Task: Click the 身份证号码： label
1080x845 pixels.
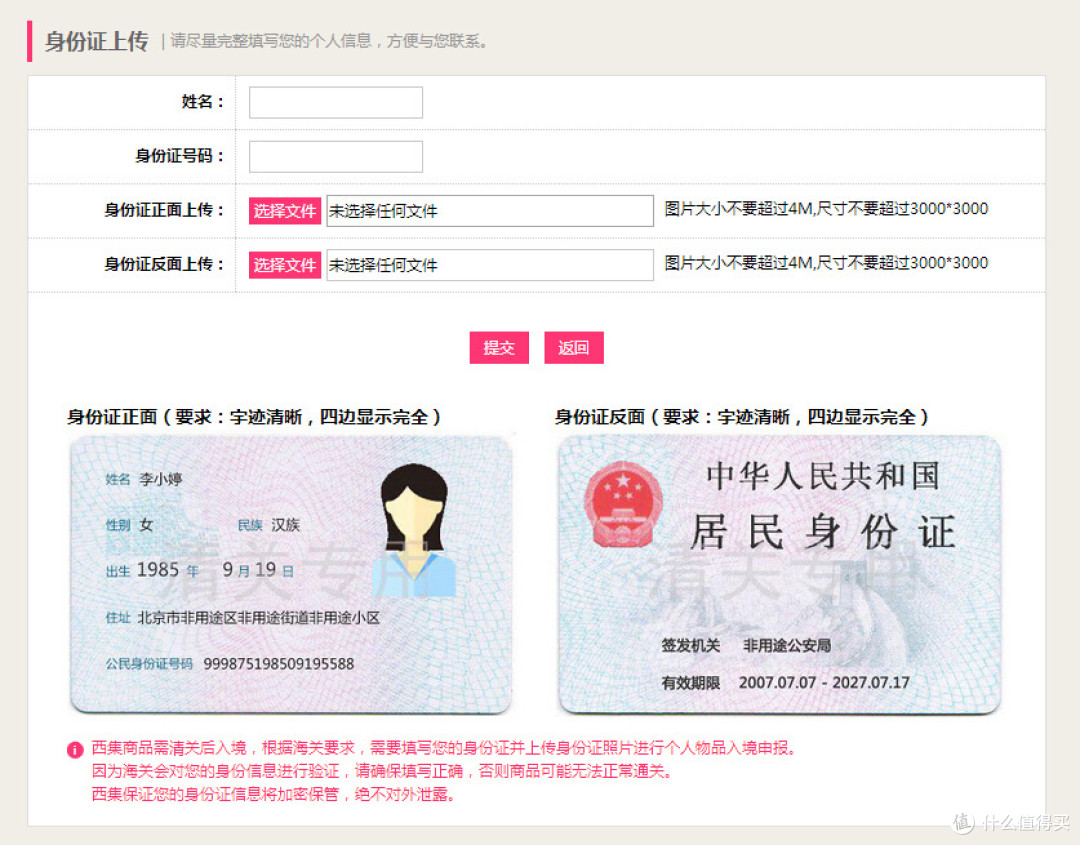Action: 180,156
